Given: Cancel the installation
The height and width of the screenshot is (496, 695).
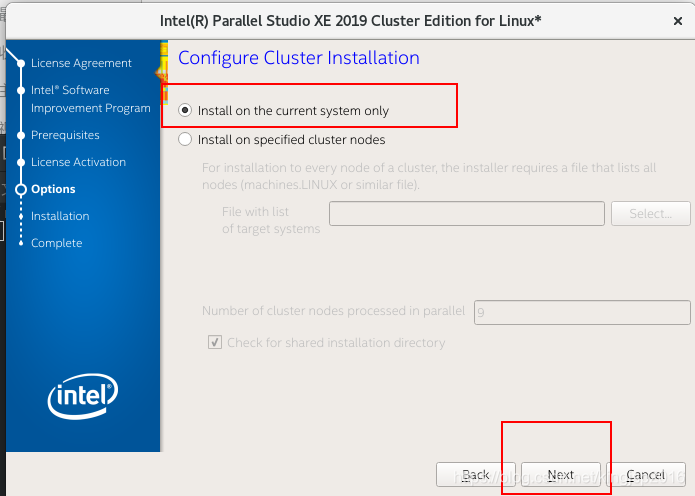Looking at the screenshot, I should (x=646, y=475).
